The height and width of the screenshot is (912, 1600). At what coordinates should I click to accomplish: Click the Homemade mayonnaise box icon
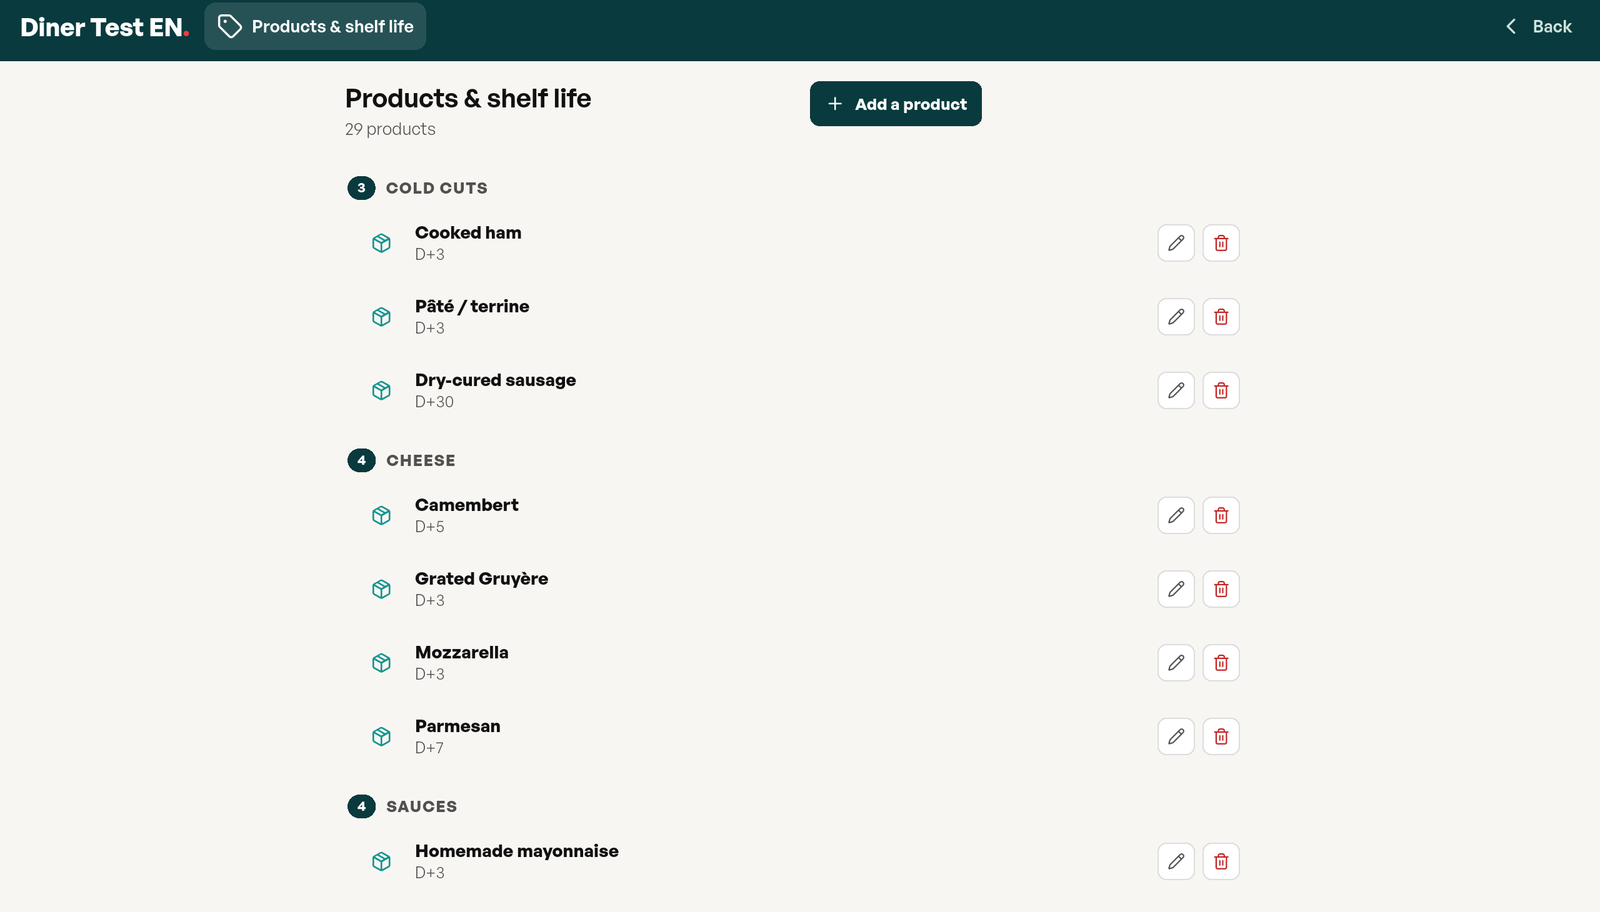[x=381, y=861]
